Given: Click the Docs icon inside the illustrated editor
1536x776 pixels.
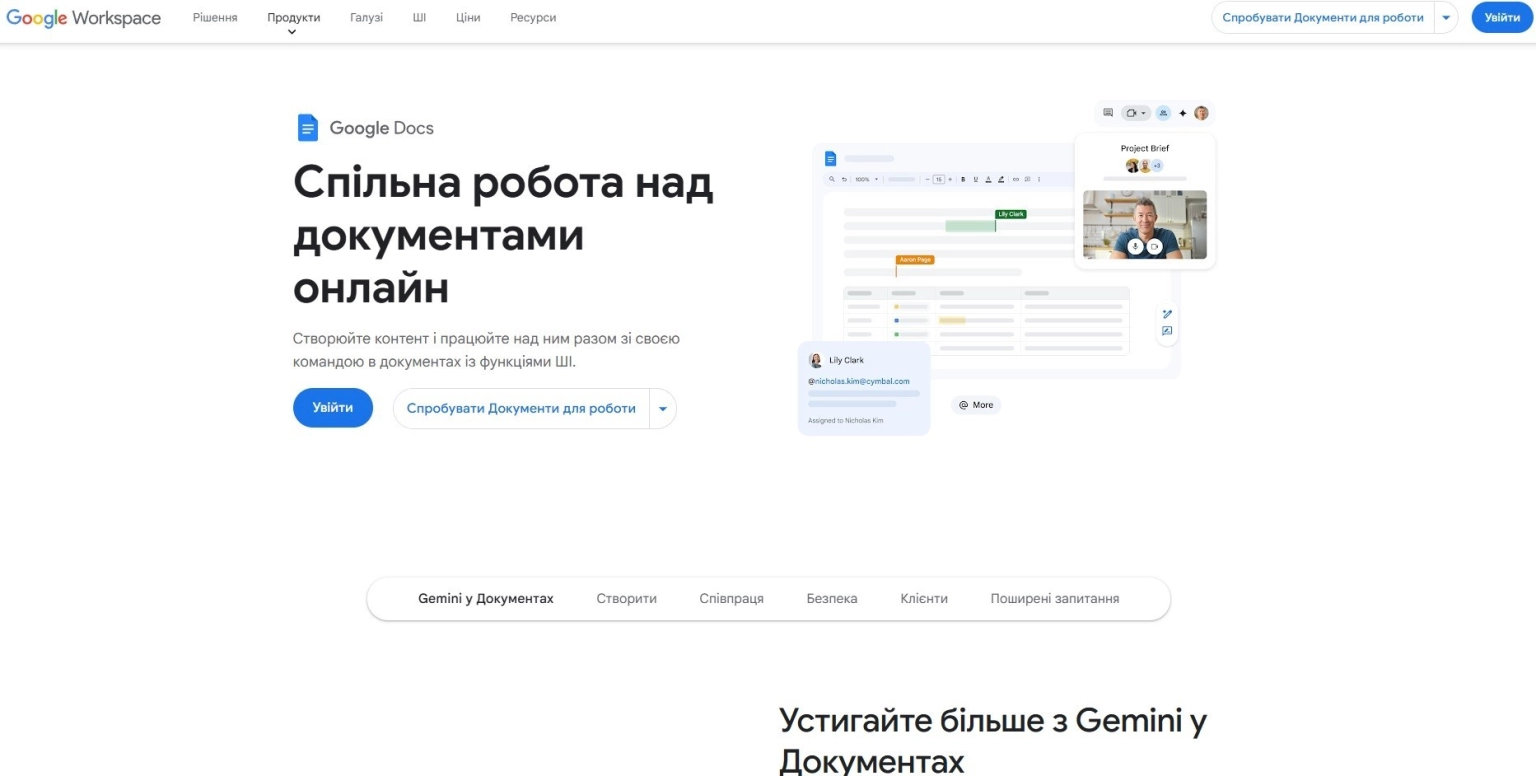Looking at the screenshot, I should click(x=830, y=158).
